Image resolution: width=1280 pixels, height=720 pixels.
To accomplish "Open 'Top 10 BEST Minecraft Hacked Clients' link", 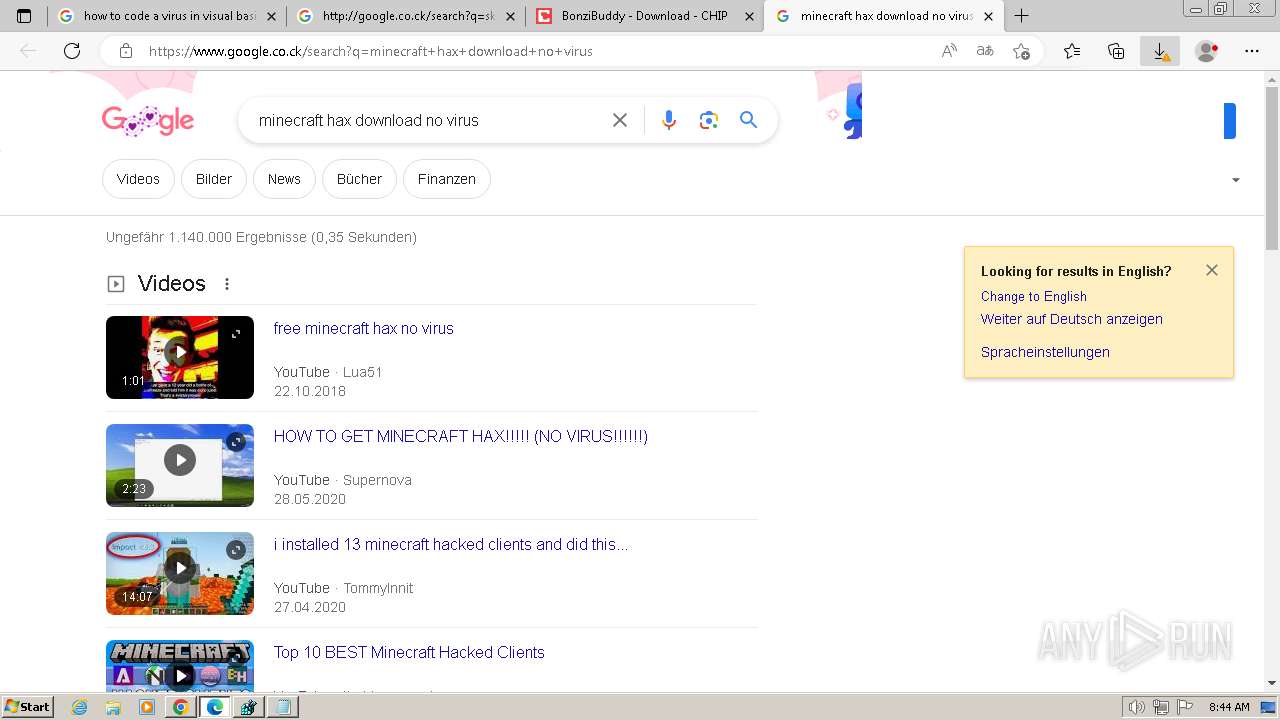I will tap(409, 652).
